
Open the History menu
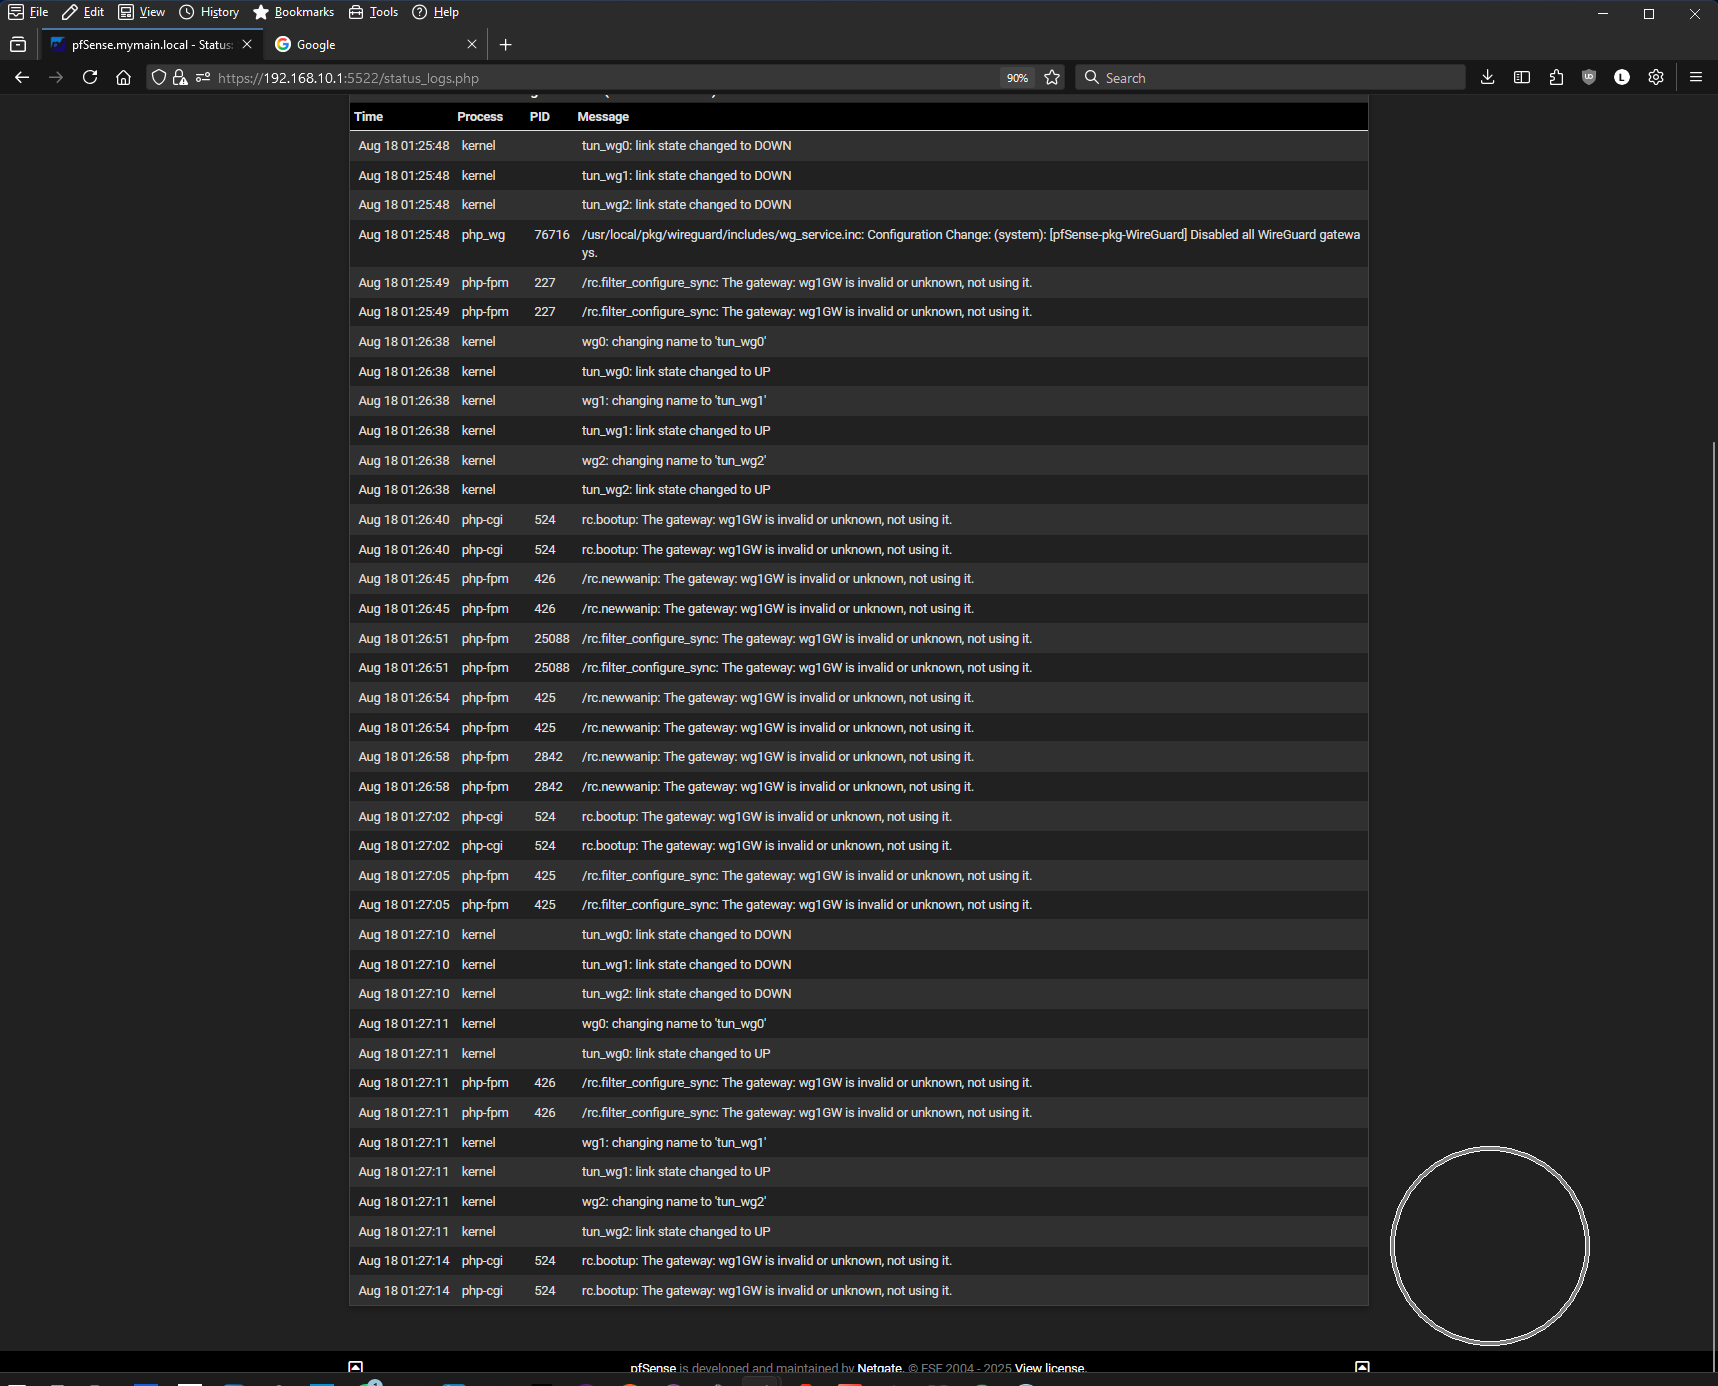click(x=209, y=12)
